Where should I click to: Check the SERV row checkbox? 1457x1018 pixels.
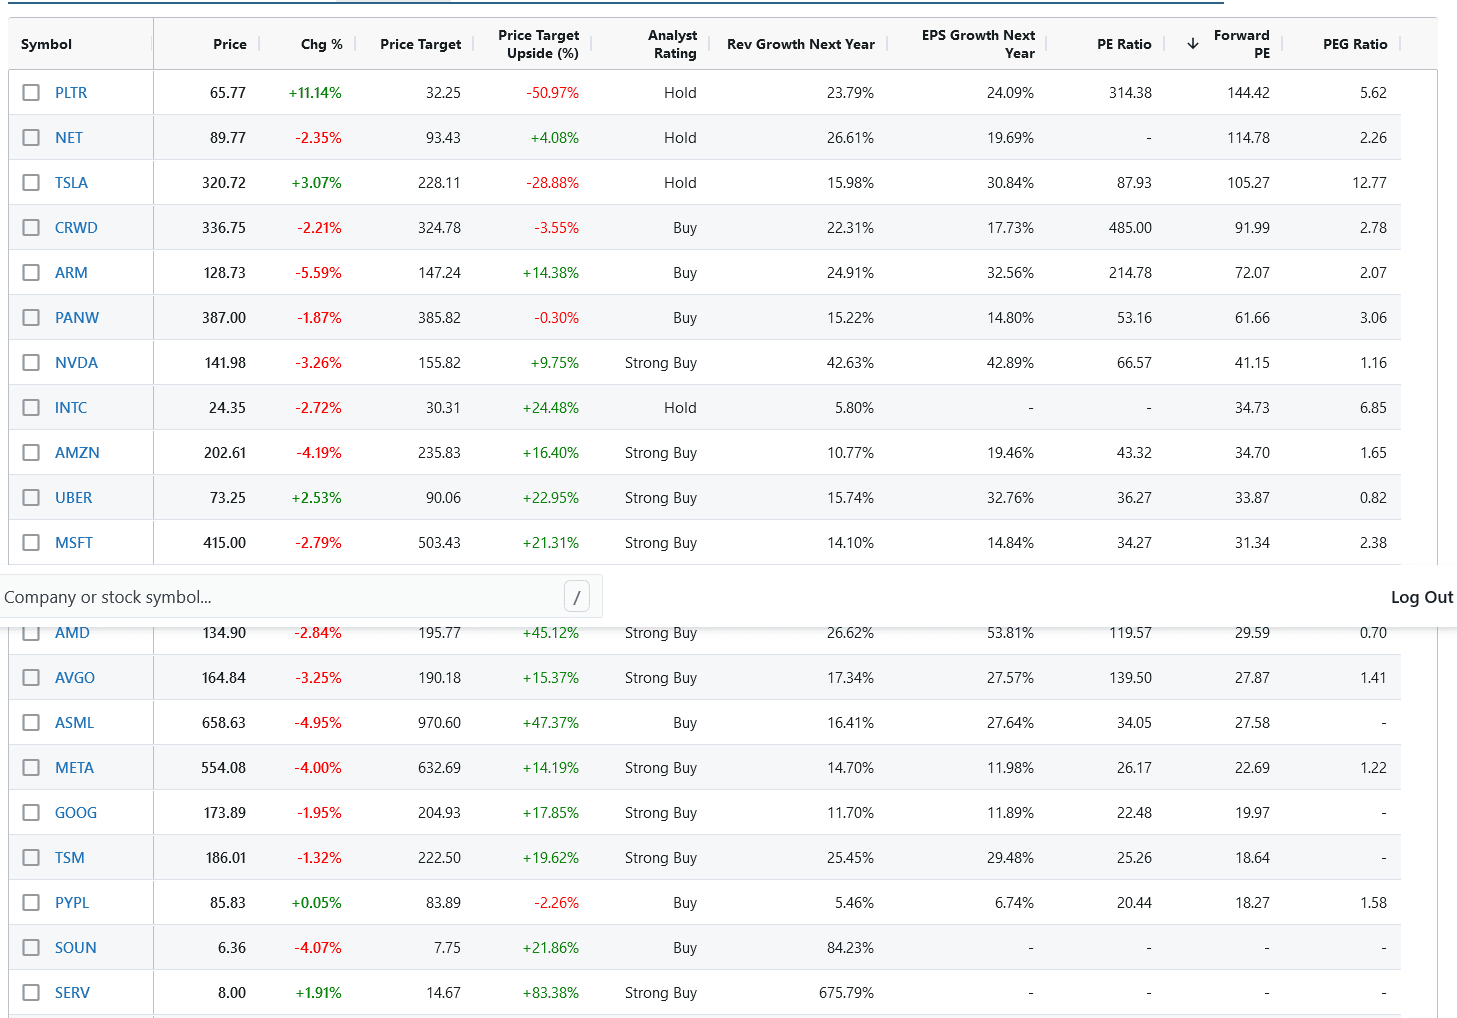click(x=31, y=992)
